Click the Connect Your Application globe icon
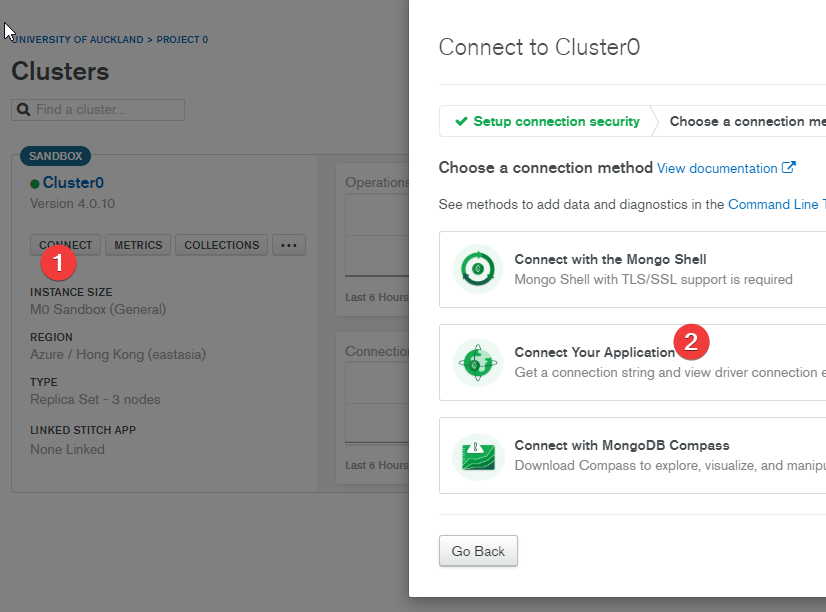 (x=478, y=362)
